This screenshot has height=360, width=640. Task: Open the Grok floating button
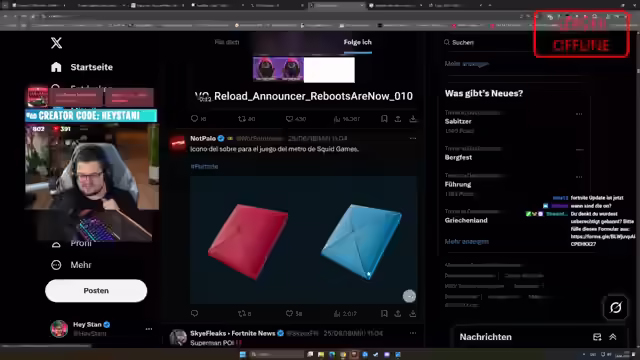pyautogui.click(x=616, y=307)
